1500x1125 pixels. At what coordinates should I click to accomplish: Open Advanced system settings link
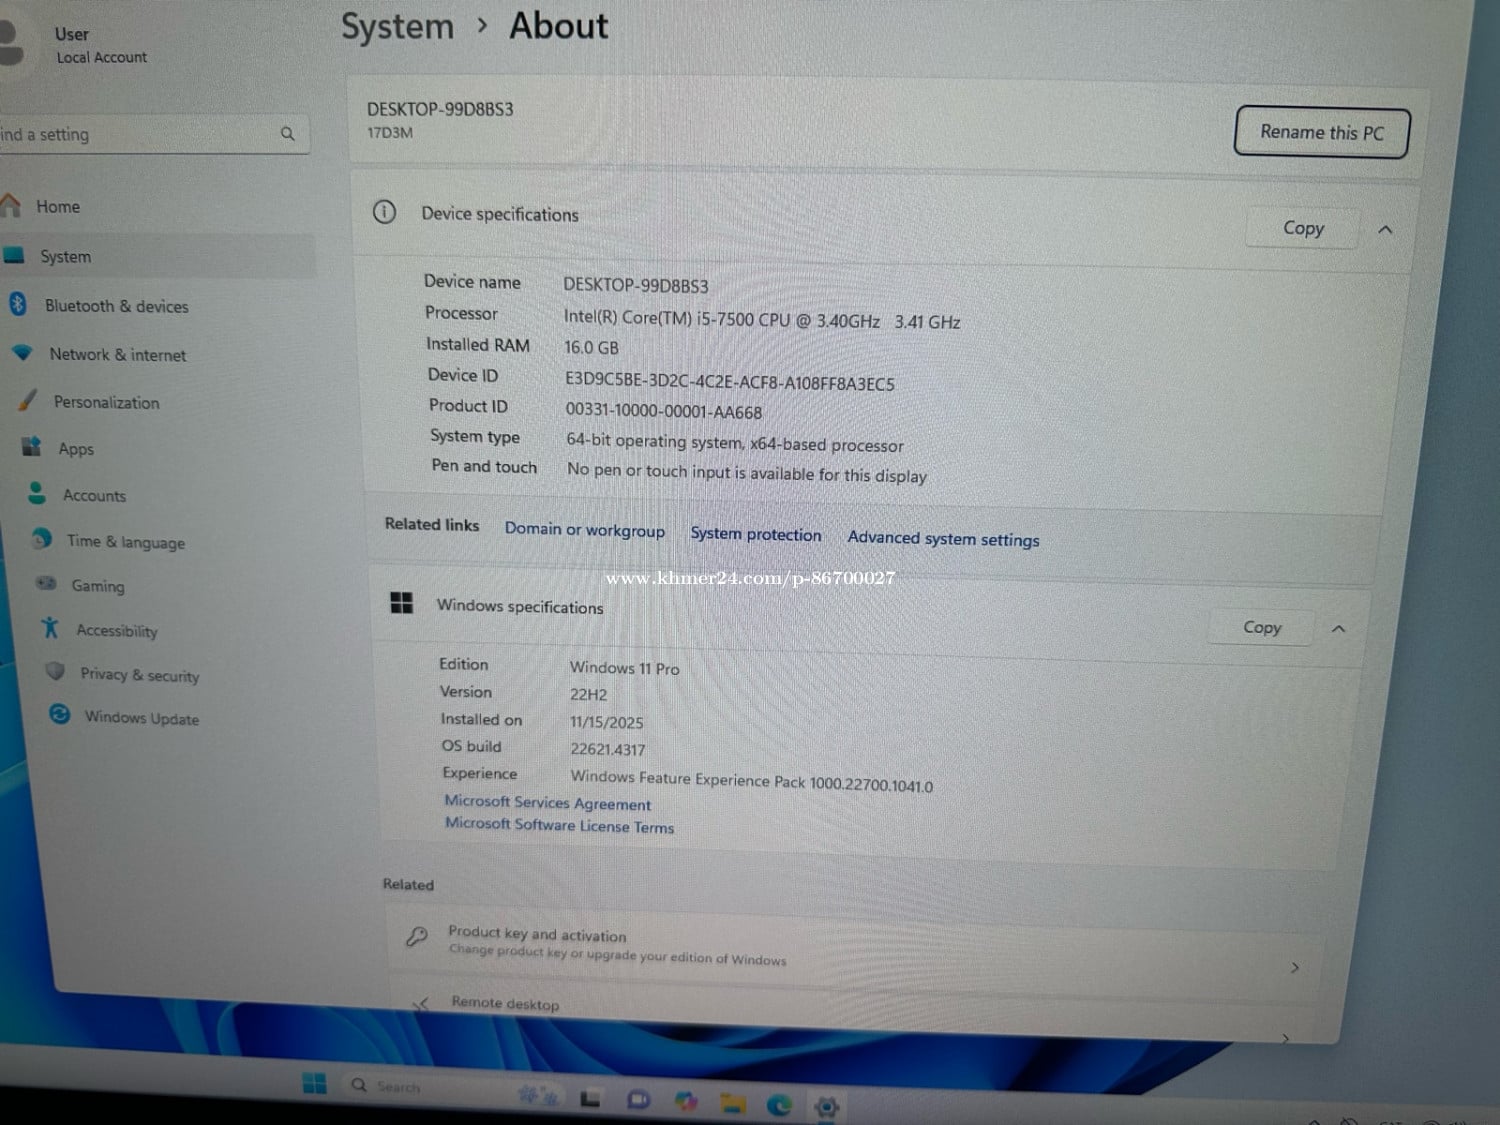click(942, 539)
